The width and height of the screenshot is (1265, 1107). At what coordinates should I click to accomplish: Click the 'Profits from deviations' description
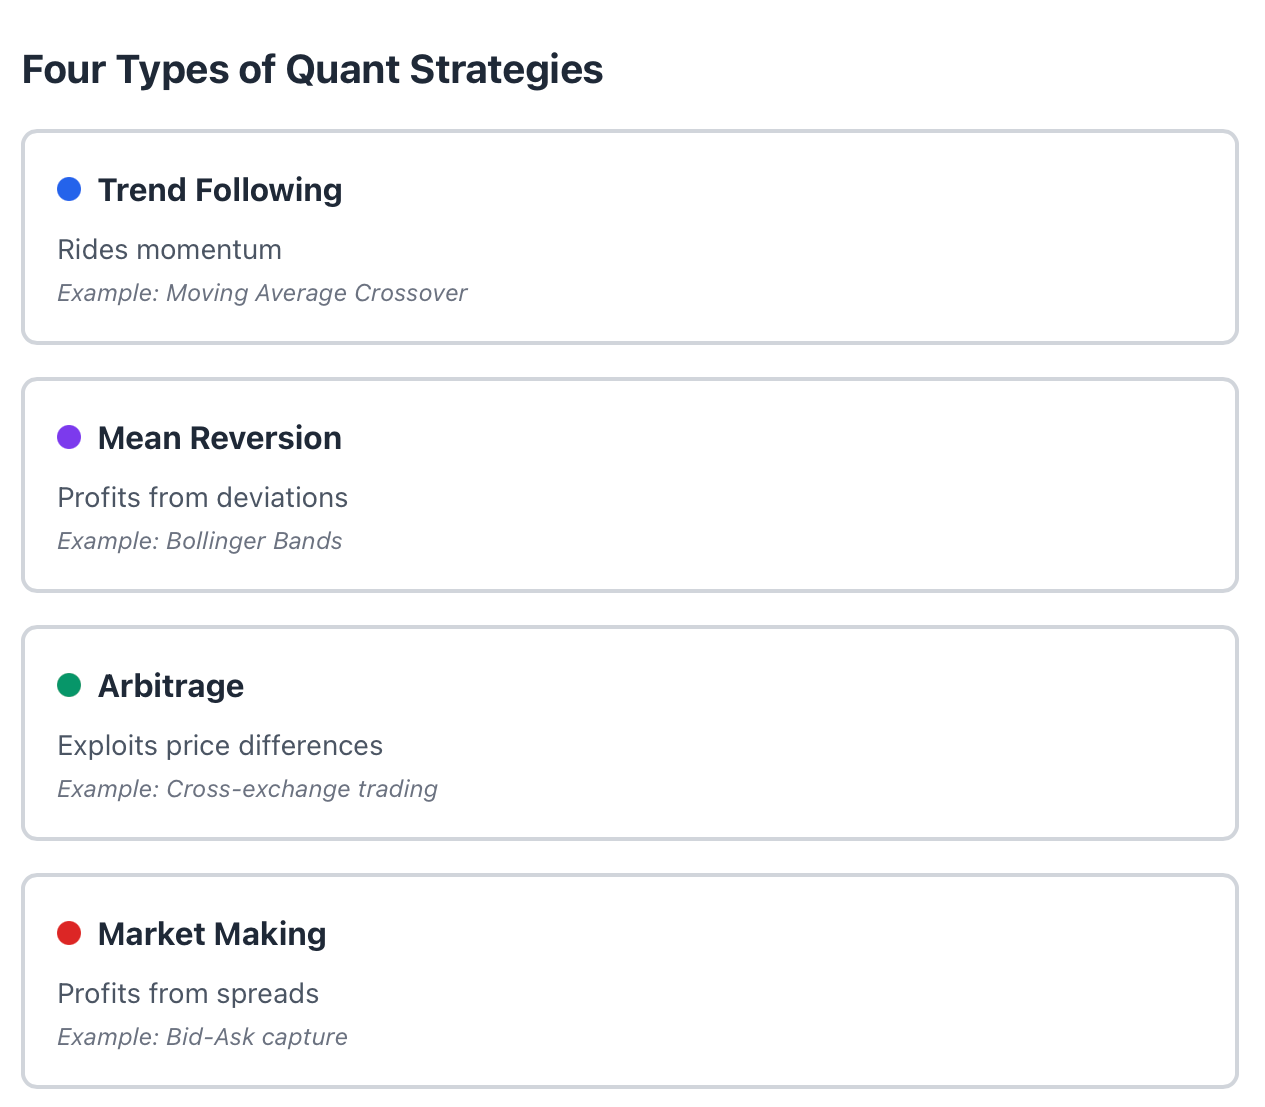(203, 497)
